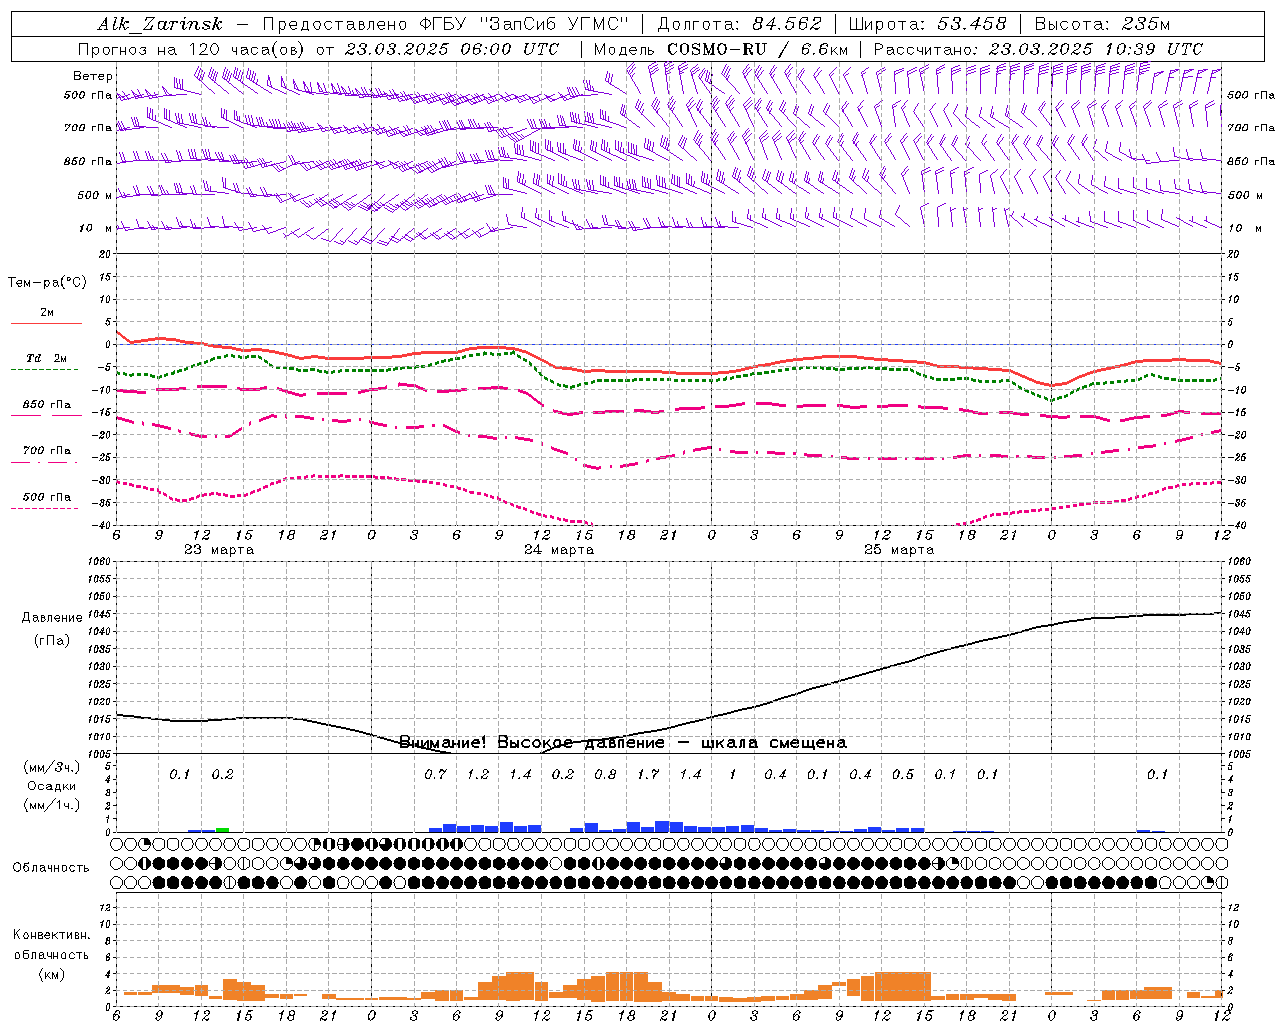Screen dimensions: 1280x1024
Task: Click the 24 марта date label
Action: point(559,550)
